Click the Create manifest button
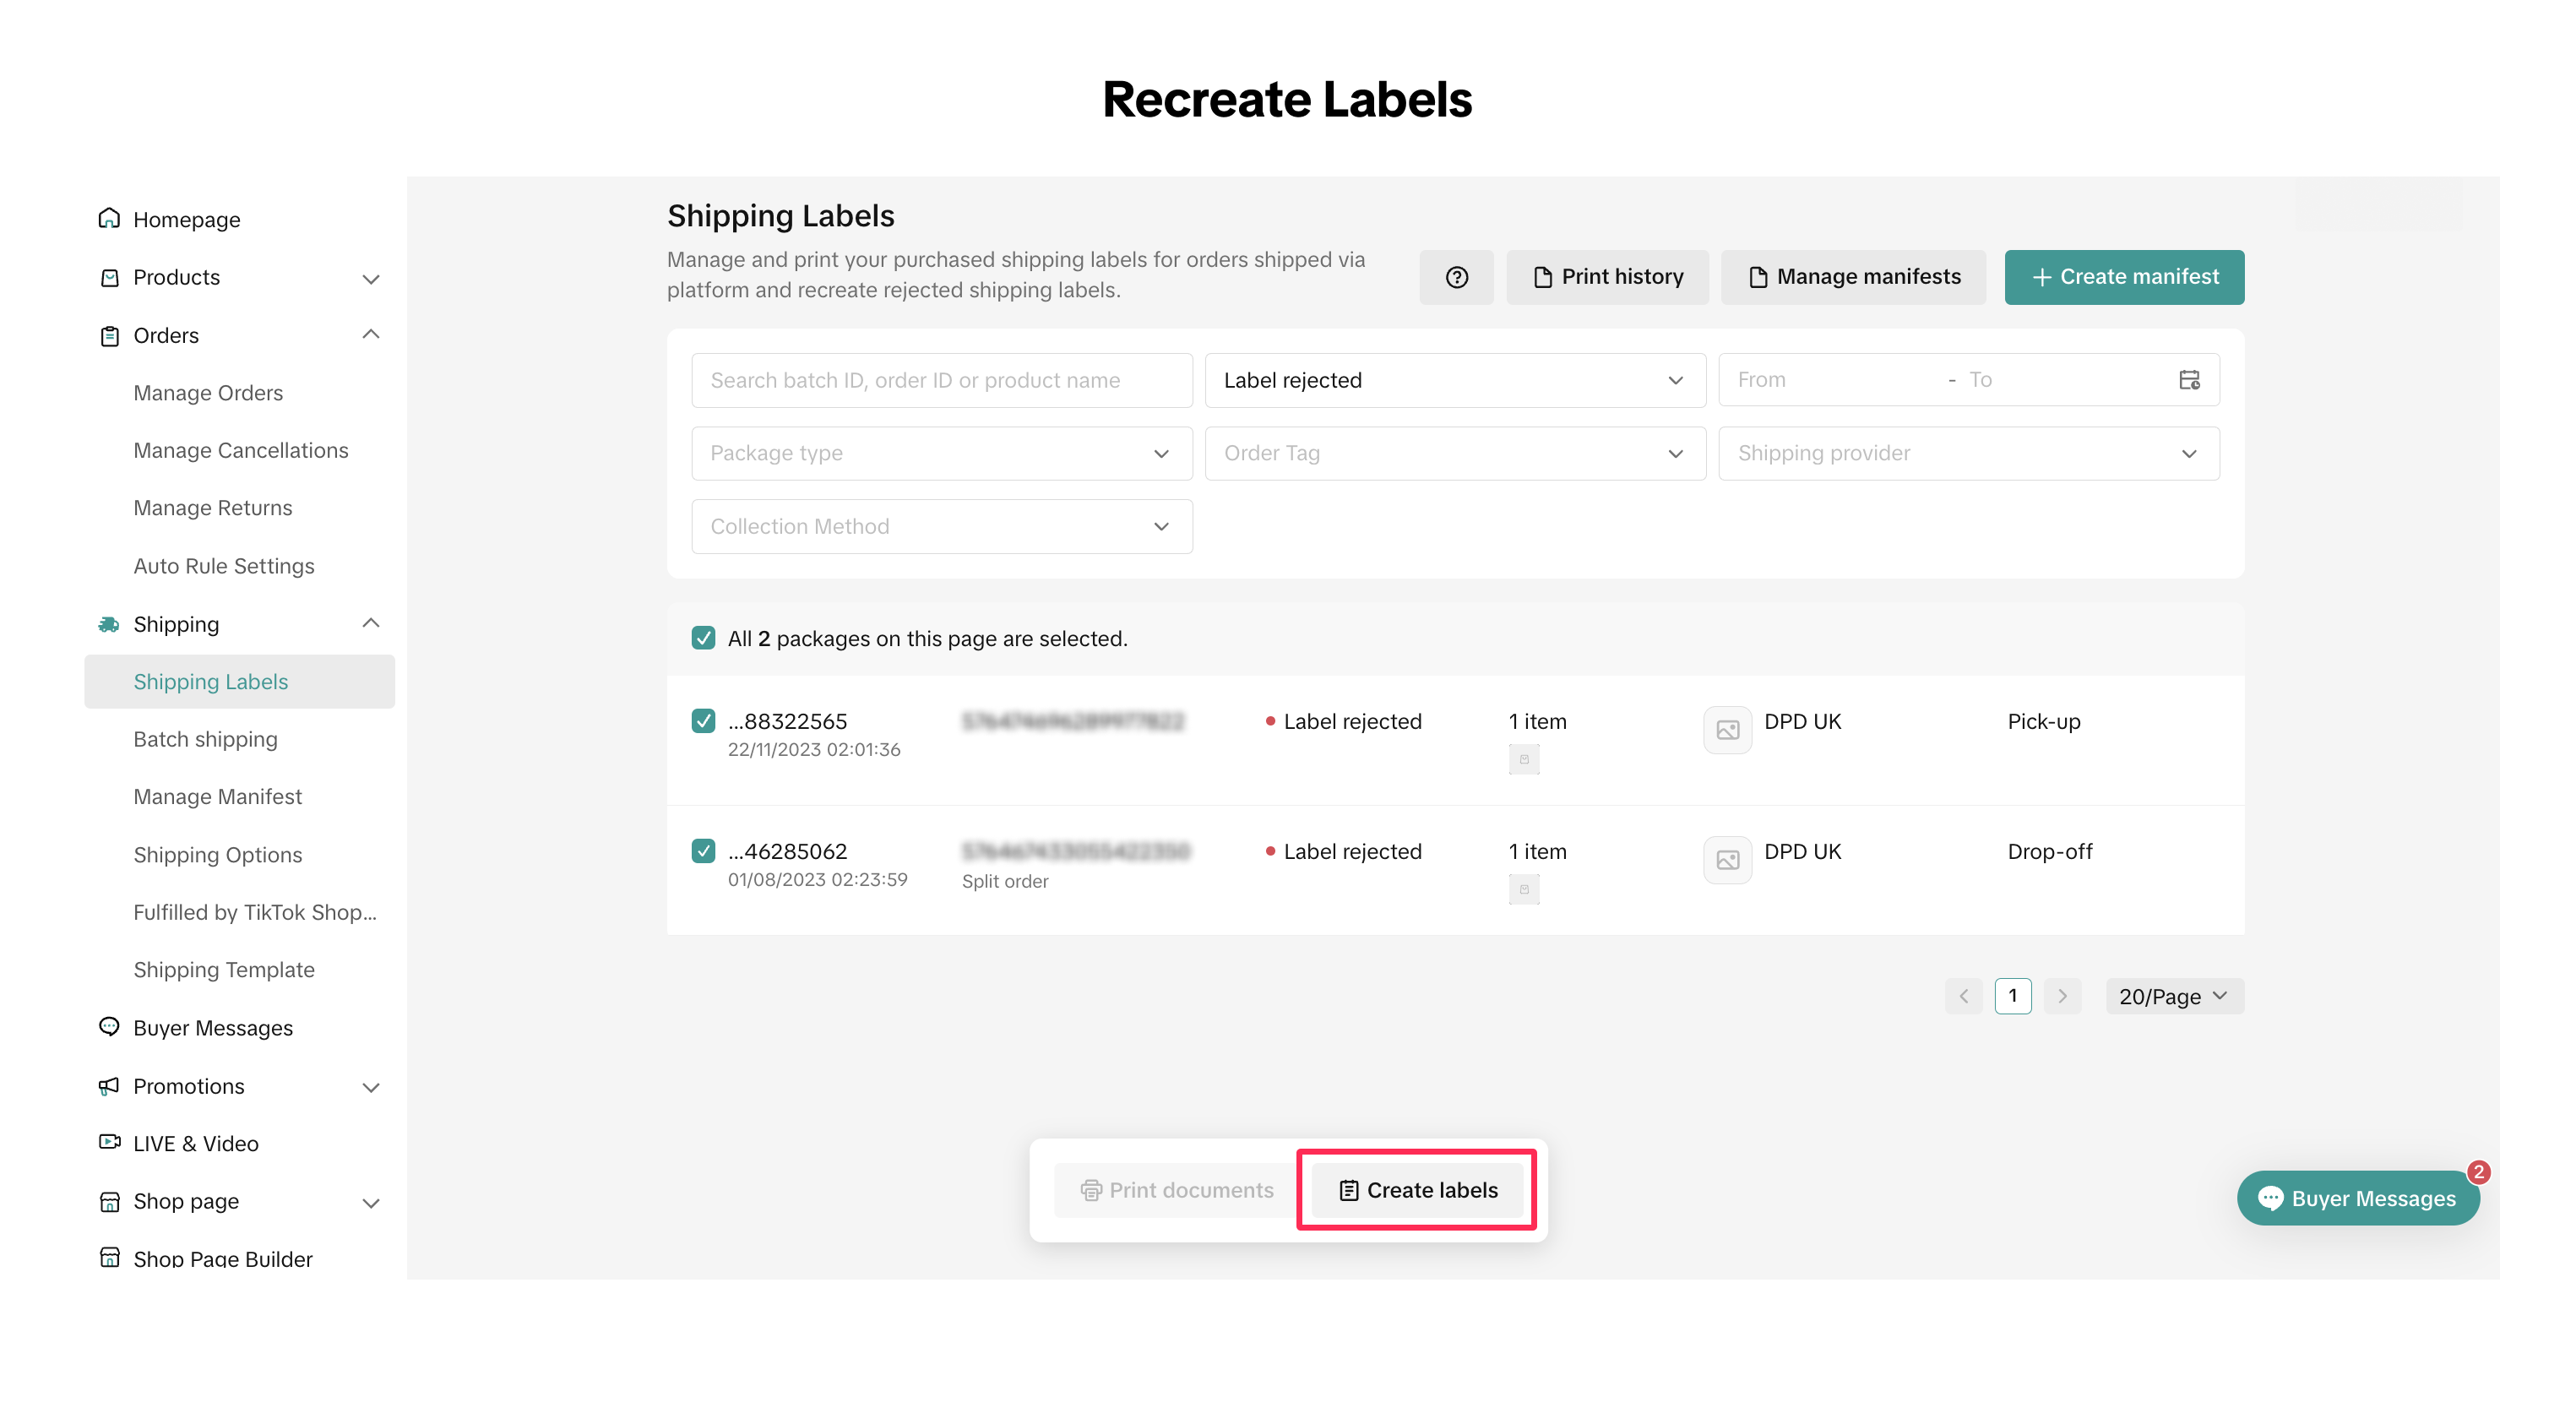The image size is (2576, 1424). pos(2123,277)
